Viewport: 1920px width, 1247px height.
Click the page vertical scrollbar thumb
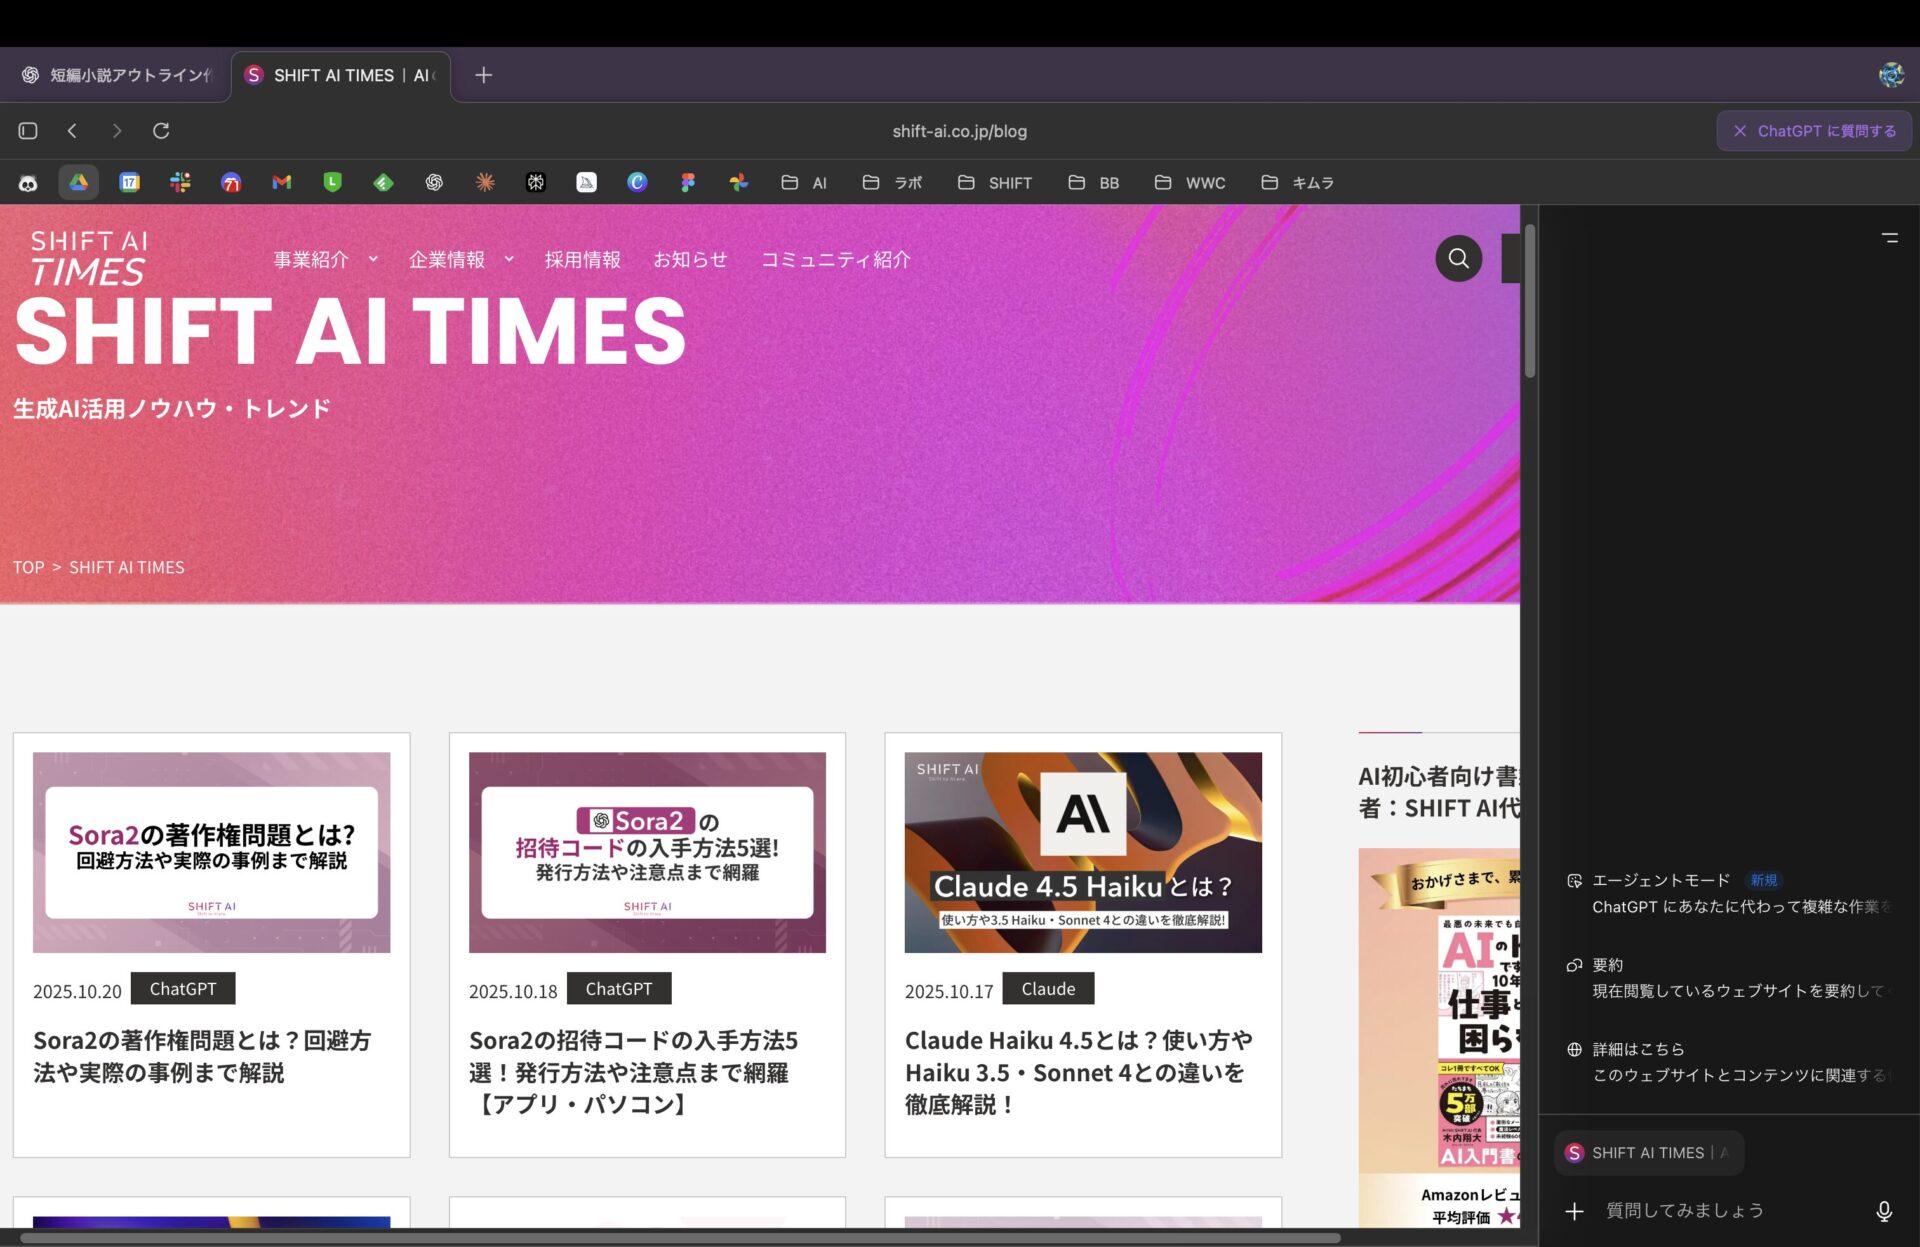click(1530, 300)
